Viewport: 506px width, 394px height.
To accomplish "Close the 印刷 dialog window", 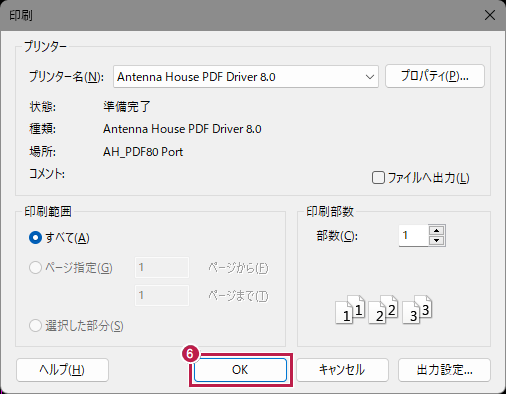I will [490, 15].
